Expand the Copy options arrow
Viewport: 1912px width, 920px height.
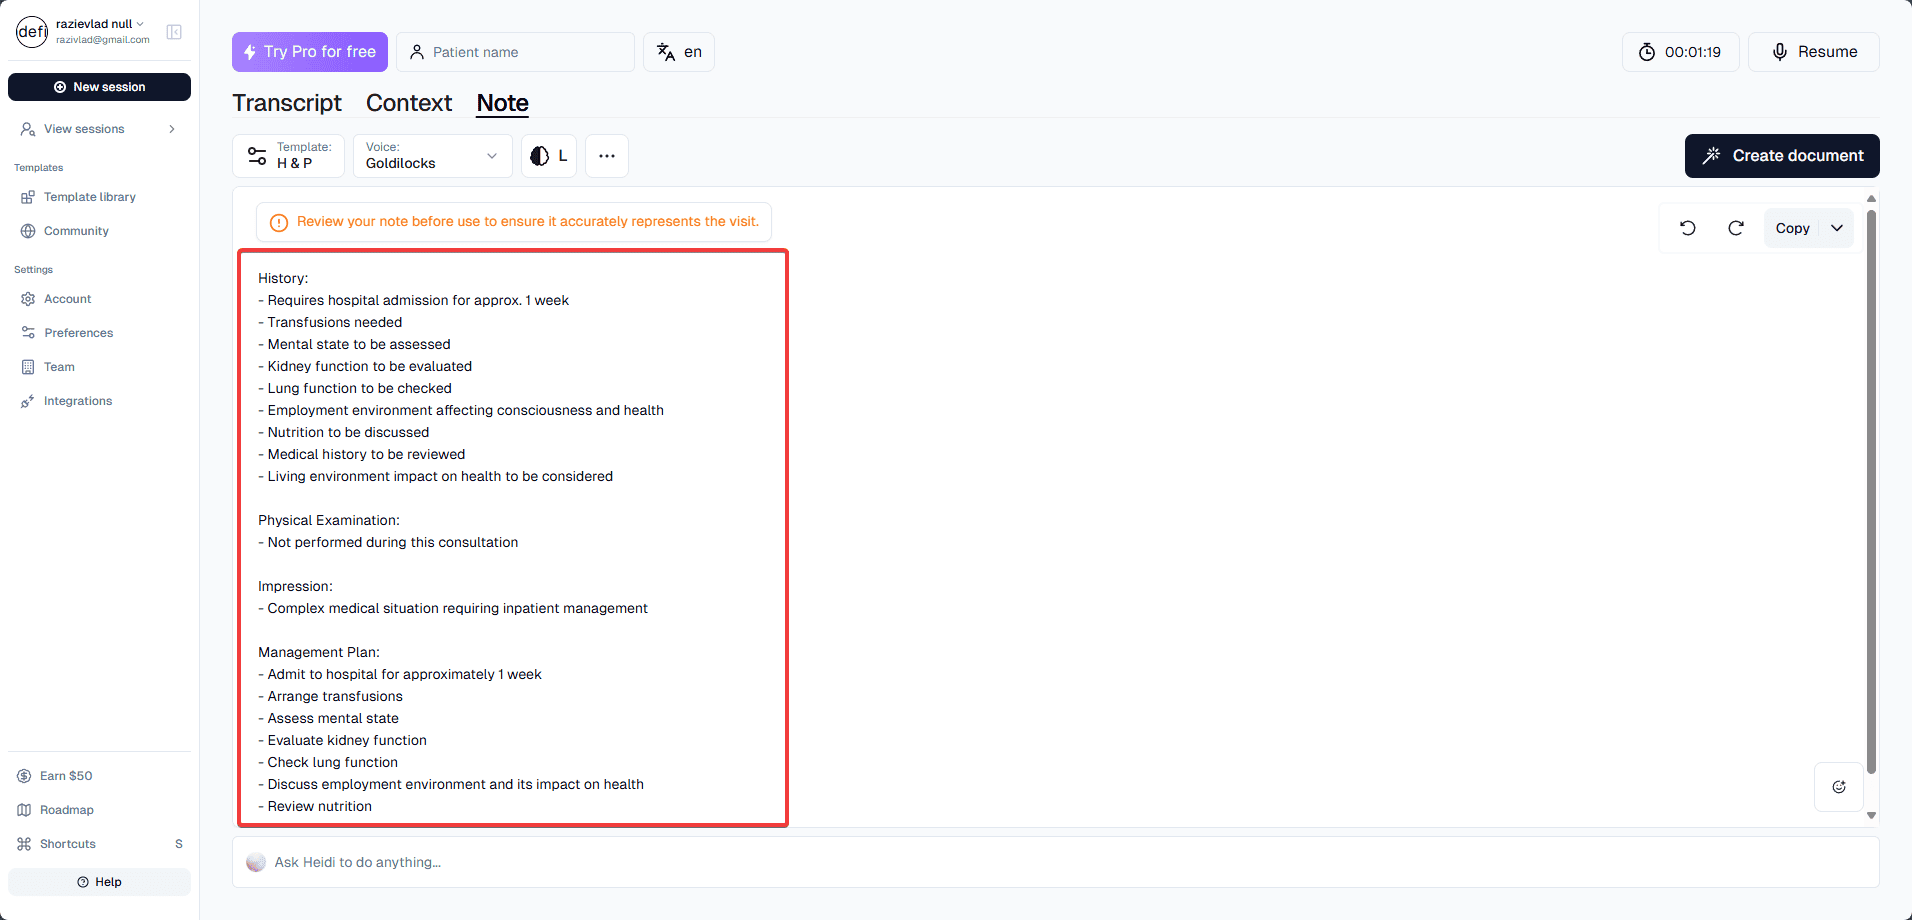(1837, 228)
